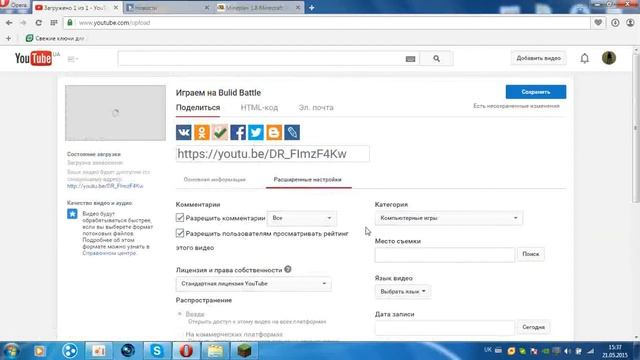Click the license help question mark
The width and height of the screenshot is (640, 360).
click(288, 269)
